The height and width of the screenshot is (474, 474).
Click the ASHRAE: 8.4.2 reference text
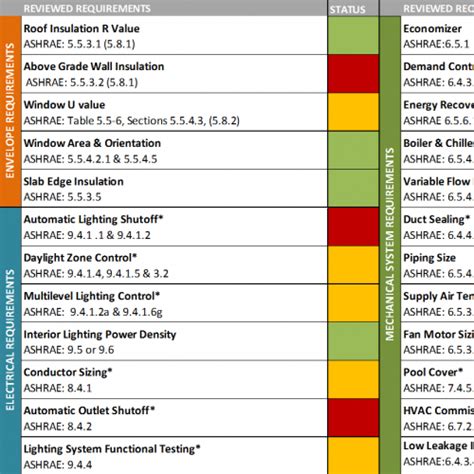(x=58, y=426)
